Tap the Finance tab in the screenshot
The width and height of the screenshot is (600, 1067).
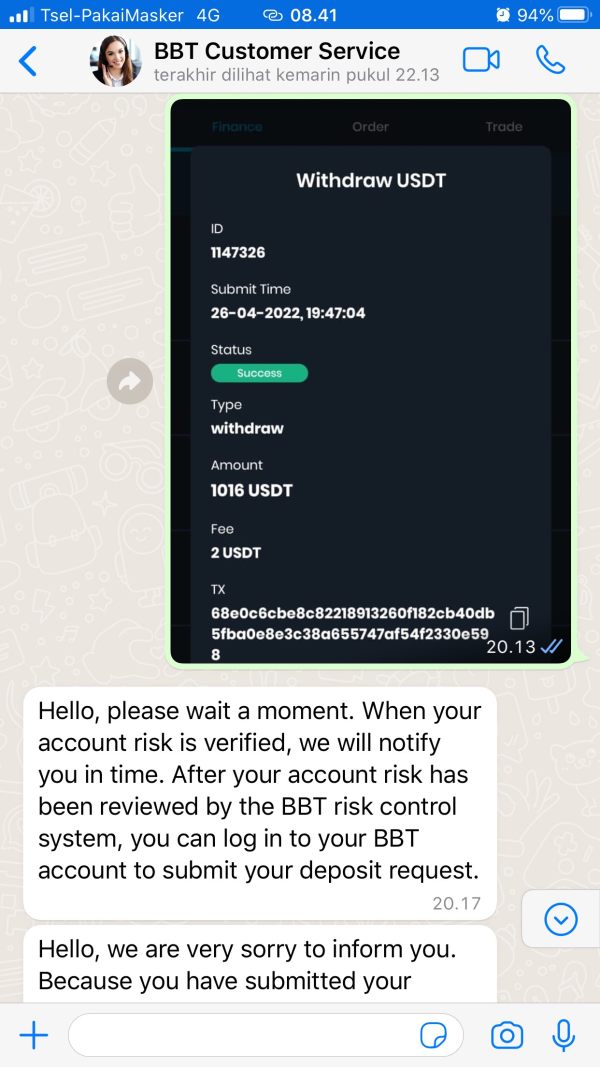[237, 127]
